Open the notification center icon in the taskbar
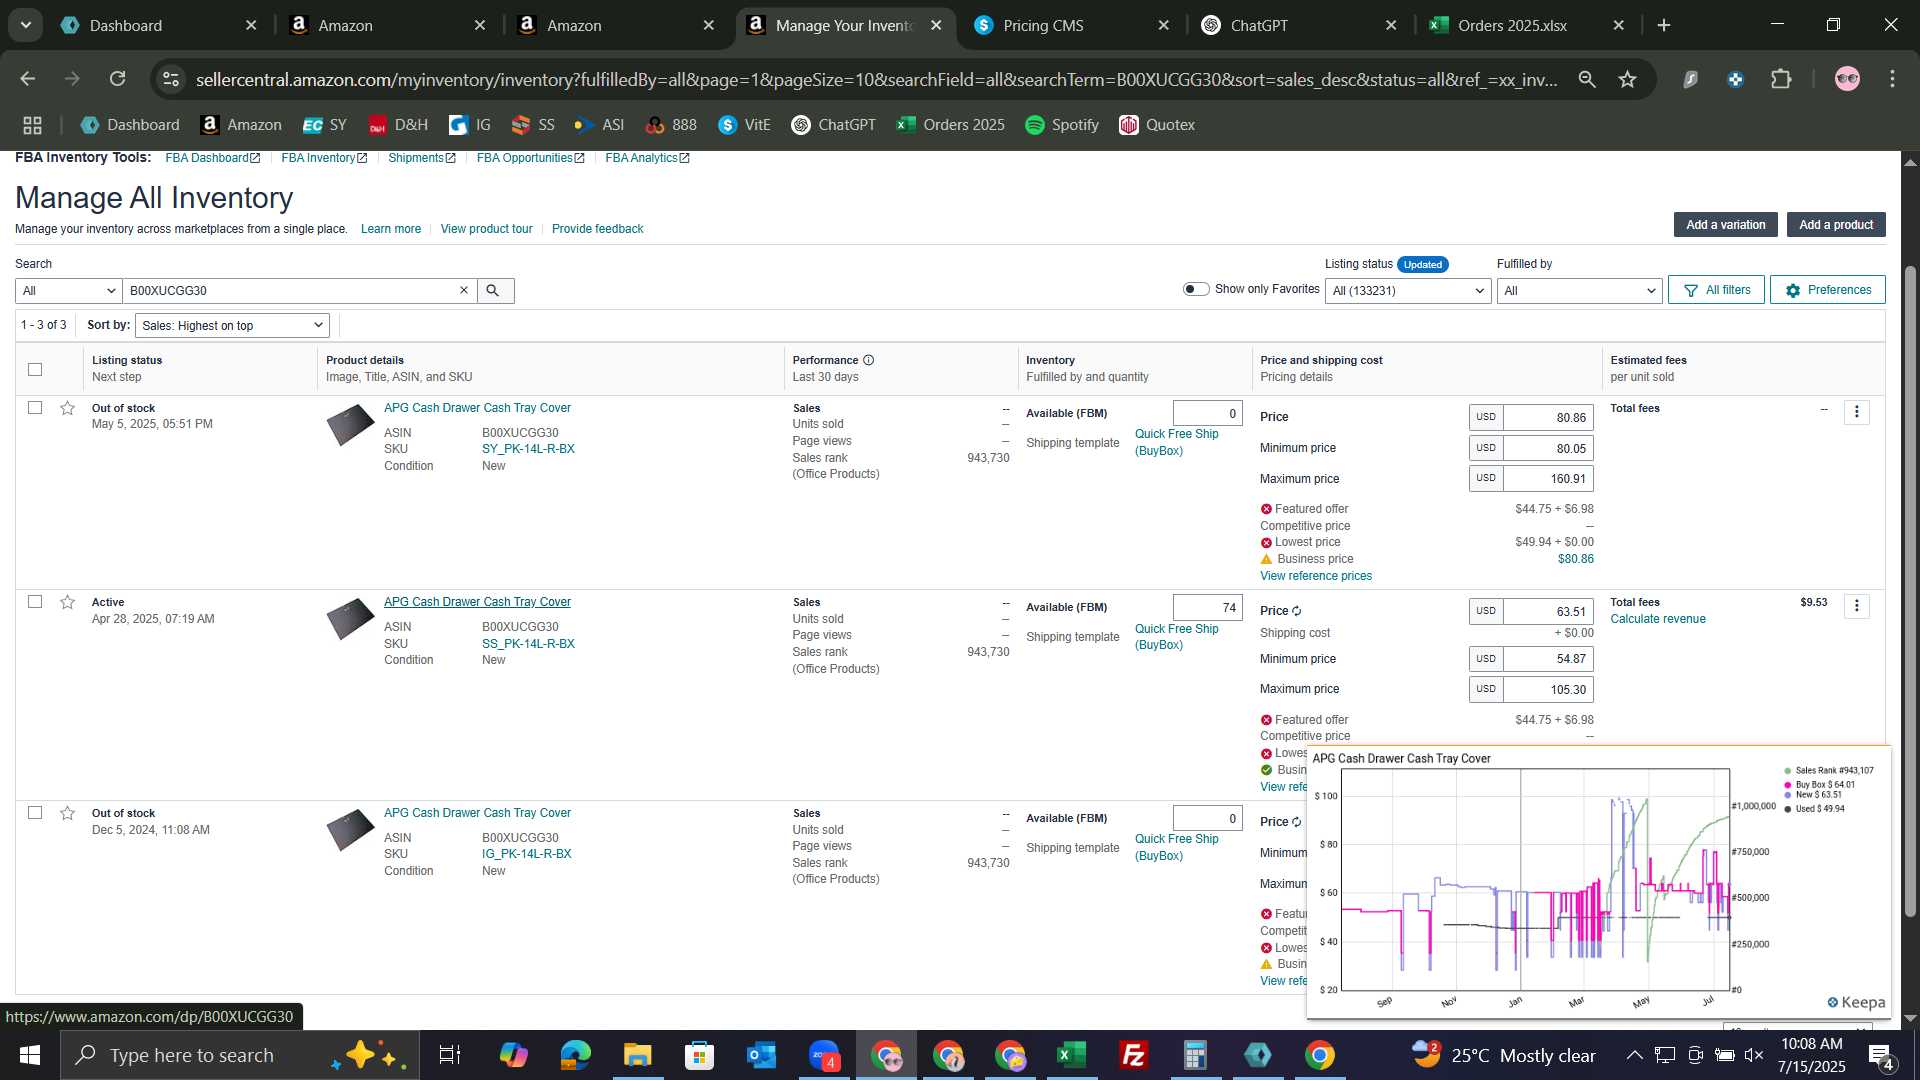 pos(1880,1055)
